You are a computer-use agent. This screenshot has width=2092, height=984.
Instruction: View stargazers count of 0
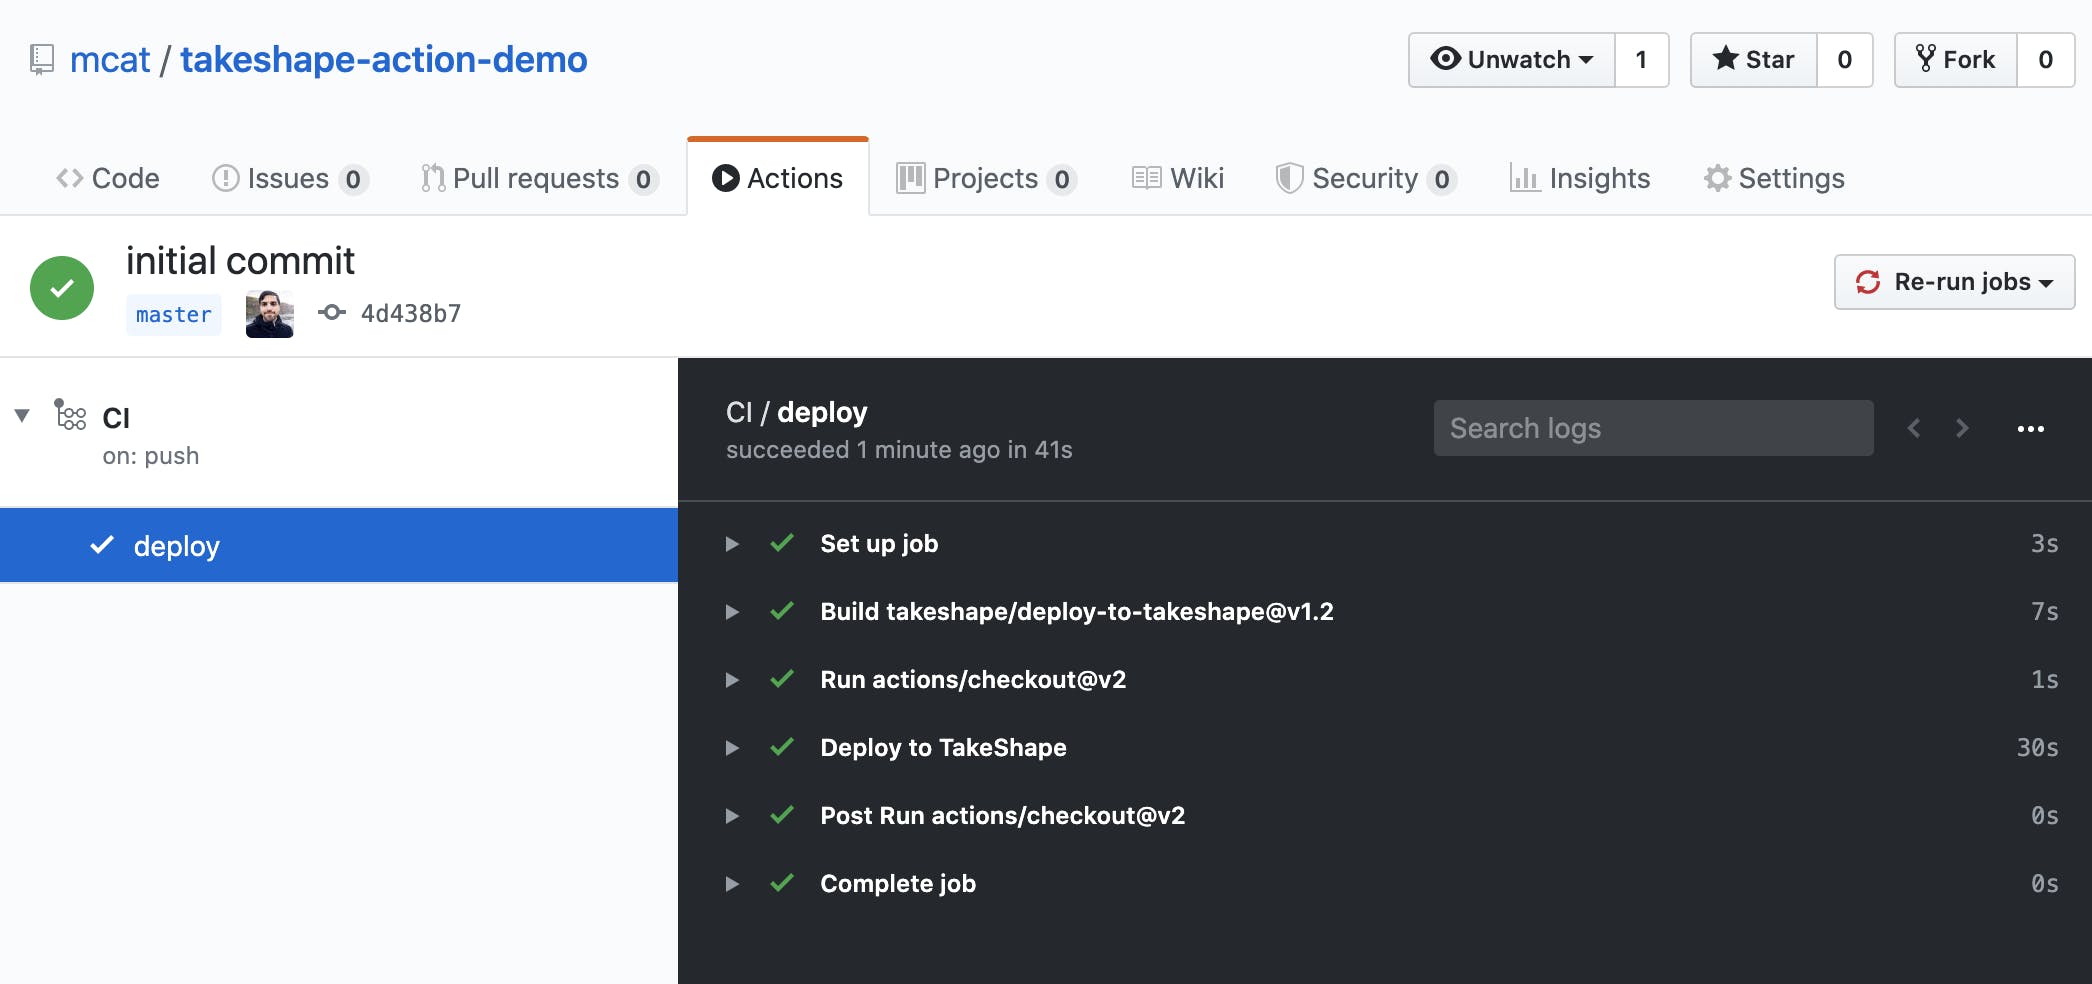coord(1844,60)
